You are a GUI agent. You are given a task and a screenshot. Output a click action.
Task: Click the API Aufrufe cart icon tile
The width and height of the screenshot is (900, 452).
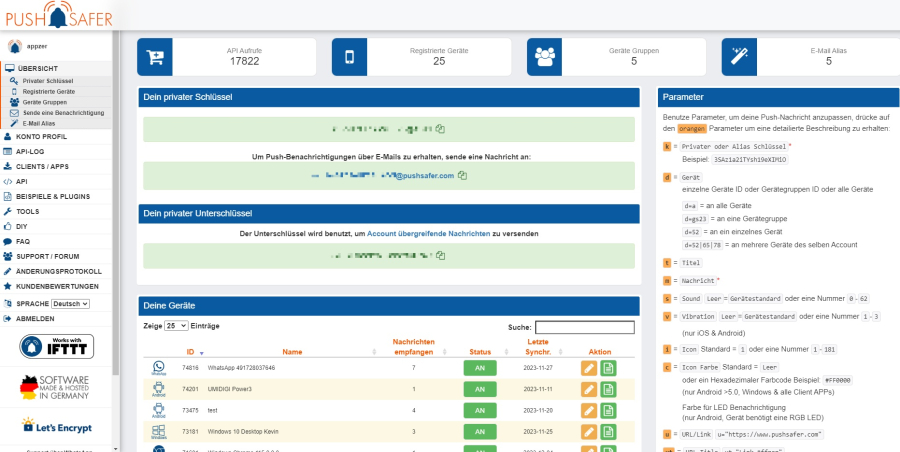point(155,56)
